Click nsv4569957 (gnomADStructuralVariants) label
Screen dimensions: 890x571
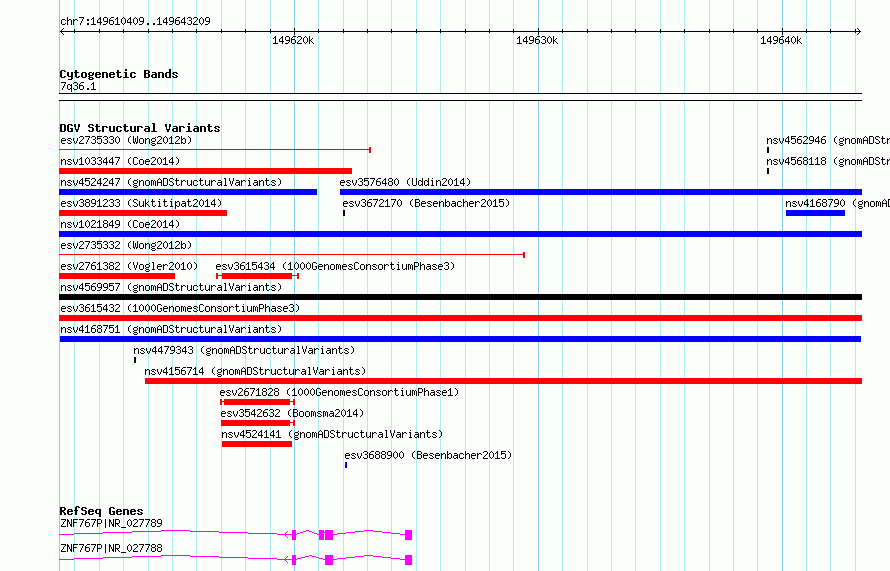pyautogui.click(x=171, y=287)
